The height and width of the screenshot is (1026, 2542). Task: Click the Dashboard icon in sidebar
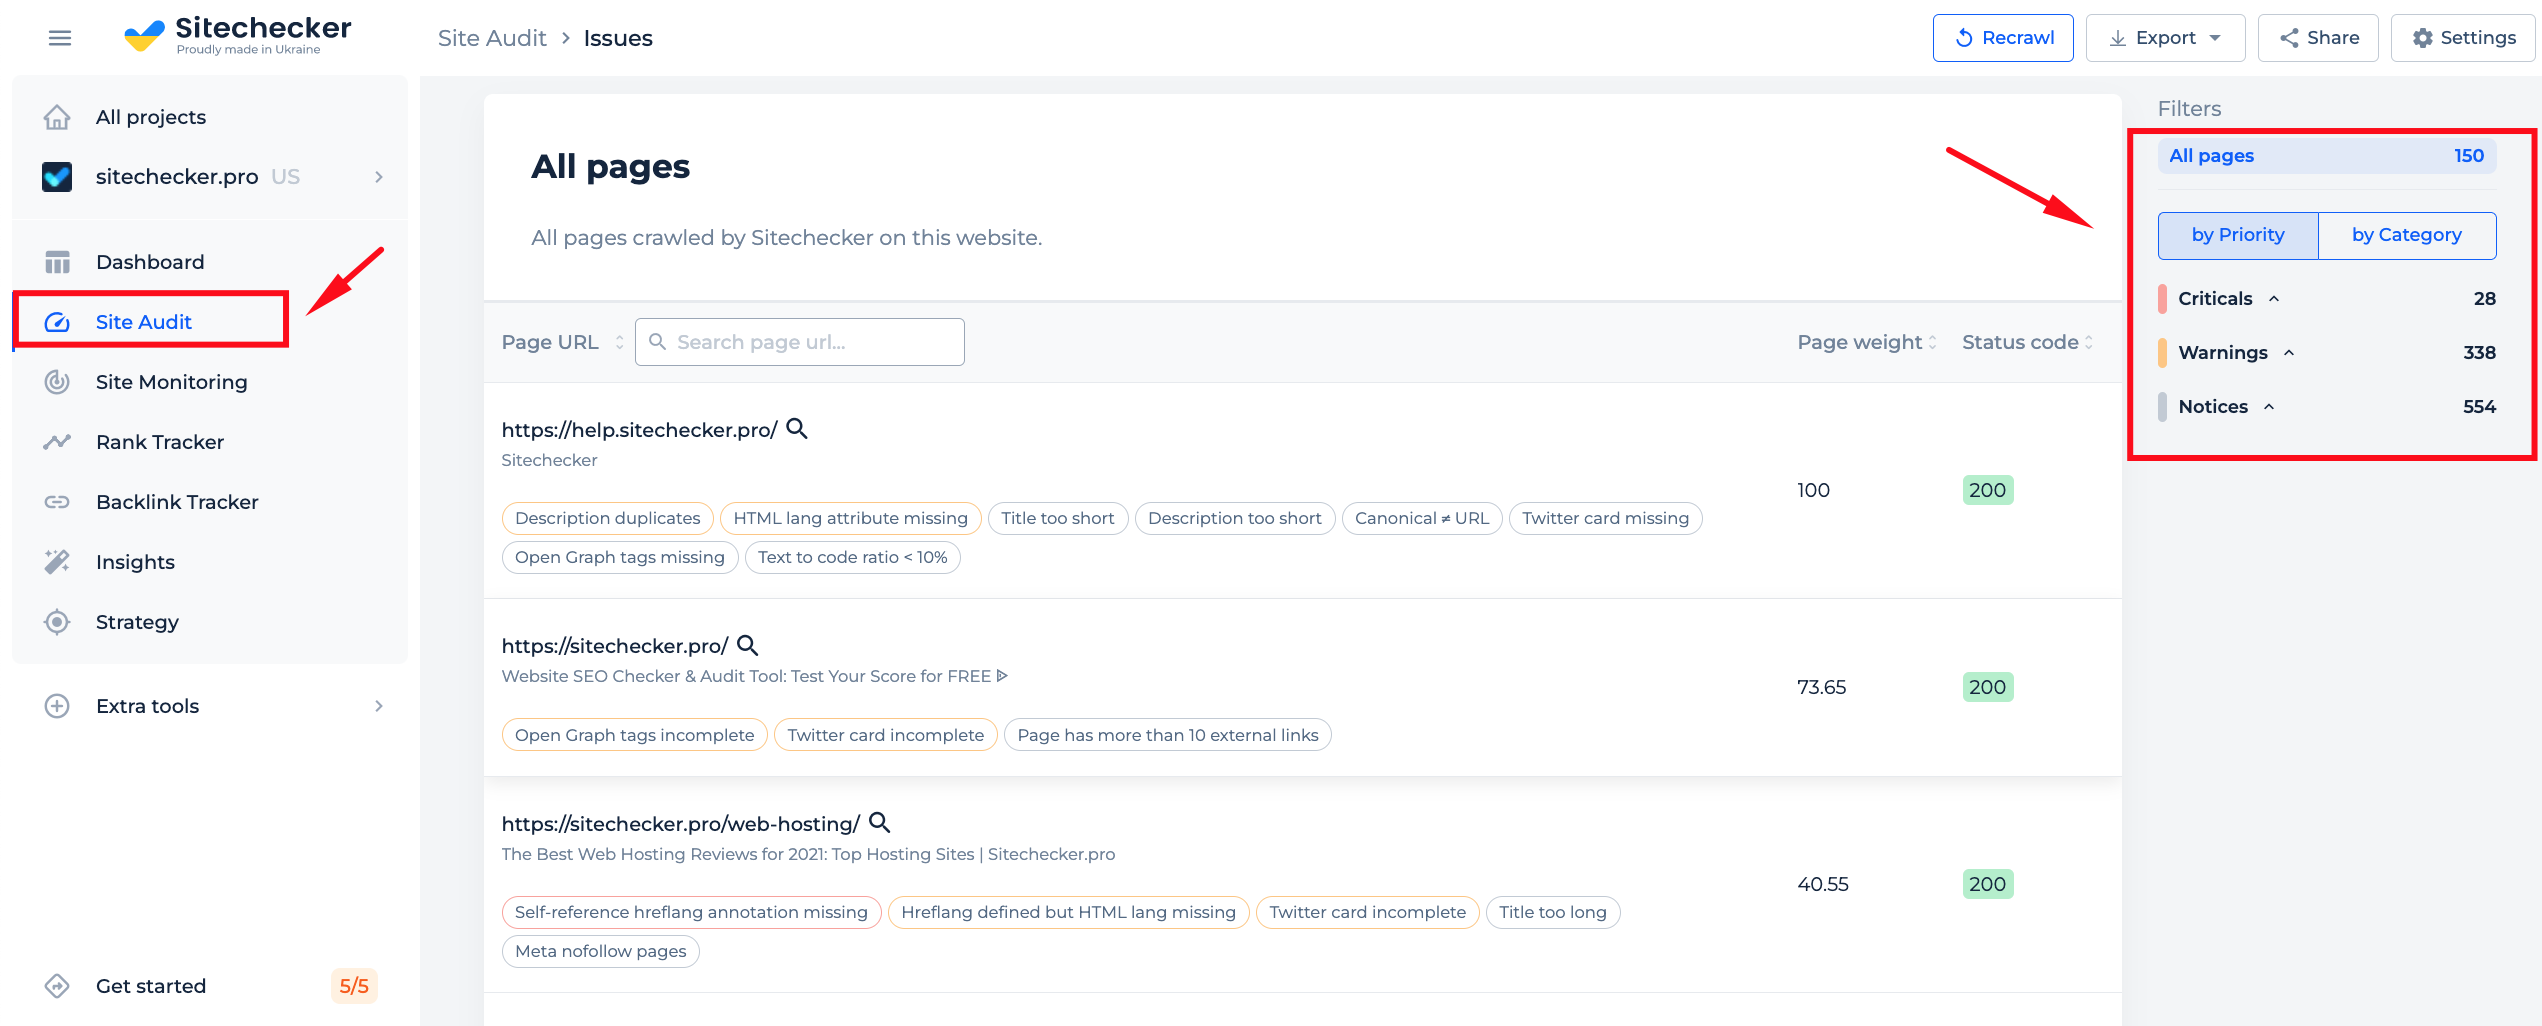tap(57, 262)
